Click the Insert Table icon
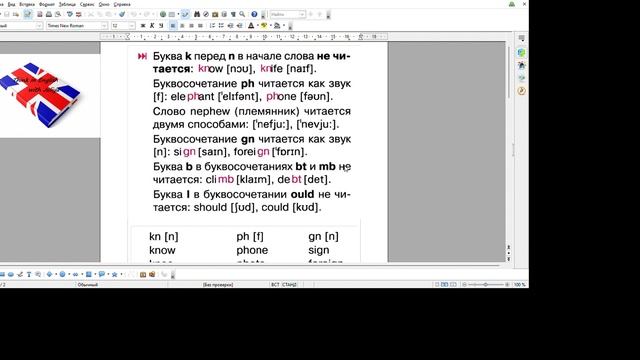The width and height of the screenshot is (640, 360). pyautogui.click(x=172, y=14)
